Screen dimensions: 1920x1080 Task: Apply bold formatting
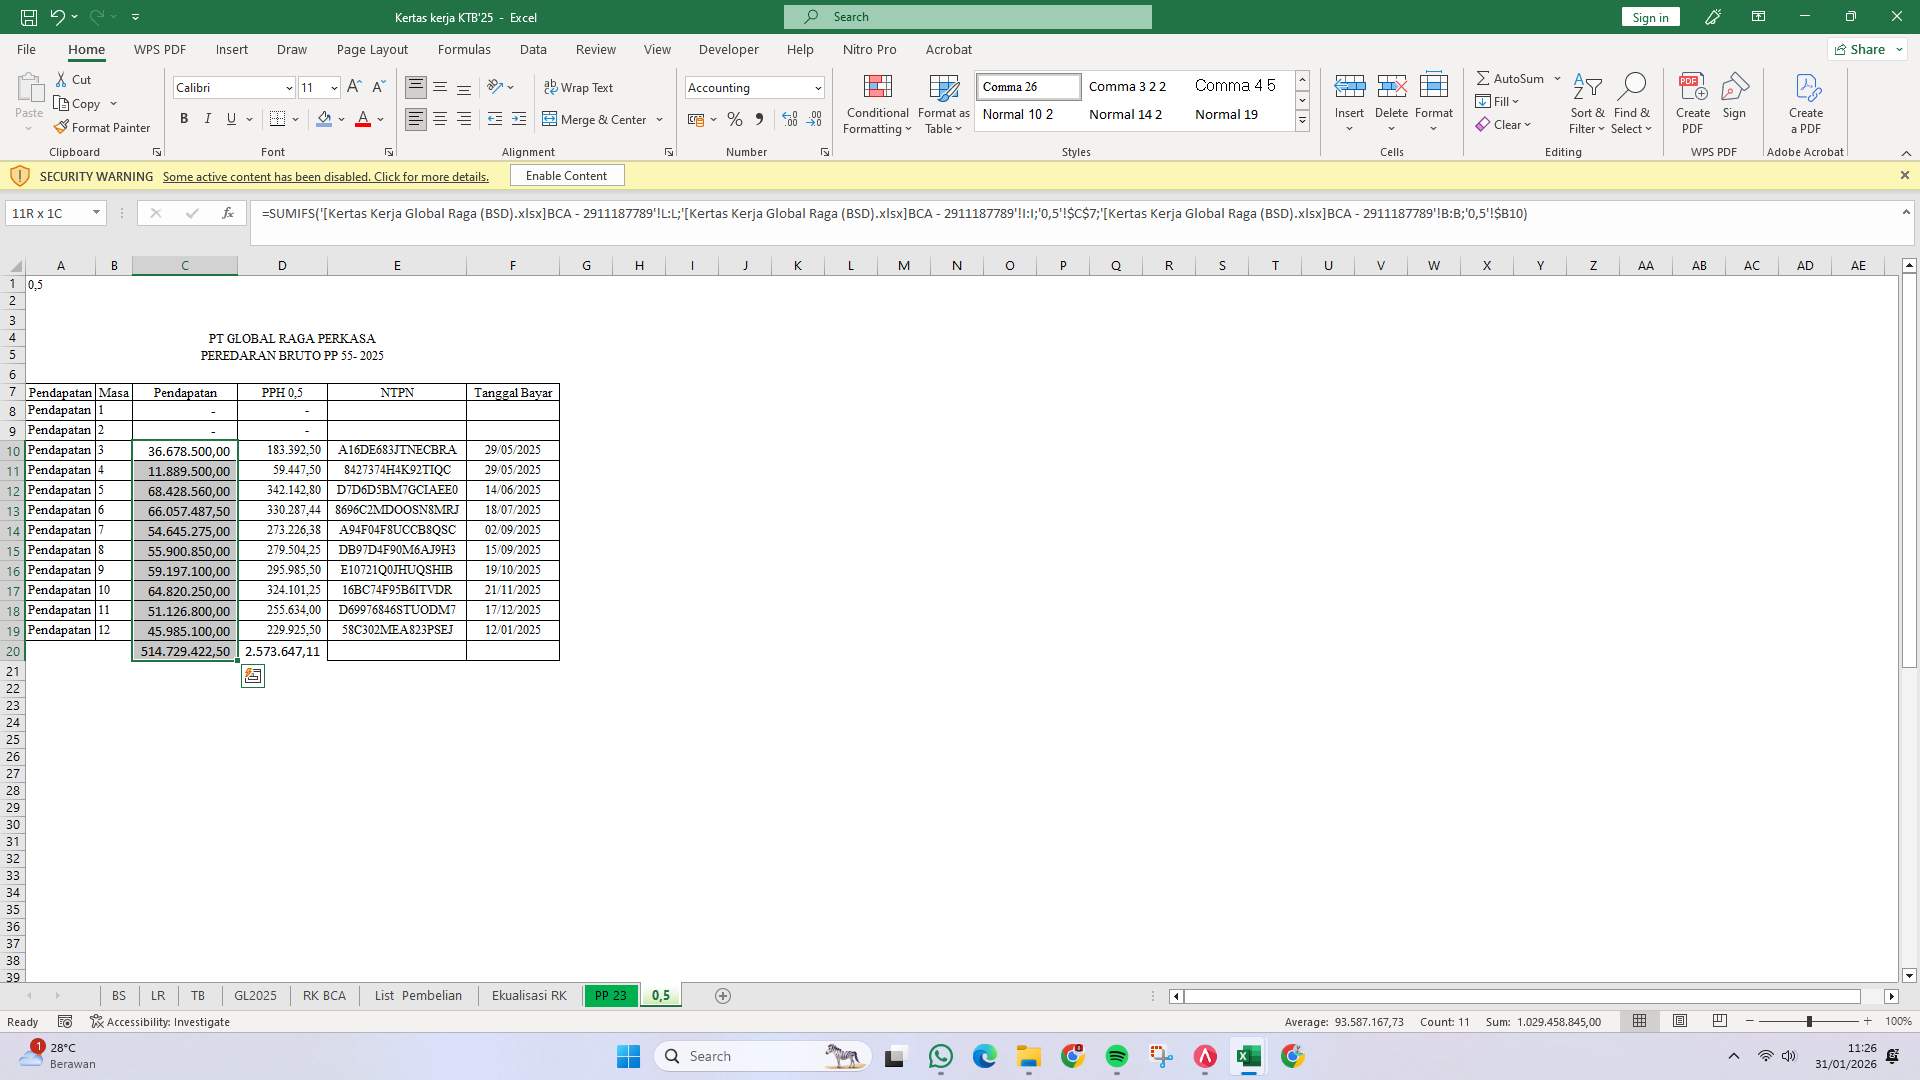pyautogui.click(x=183, y=118)
